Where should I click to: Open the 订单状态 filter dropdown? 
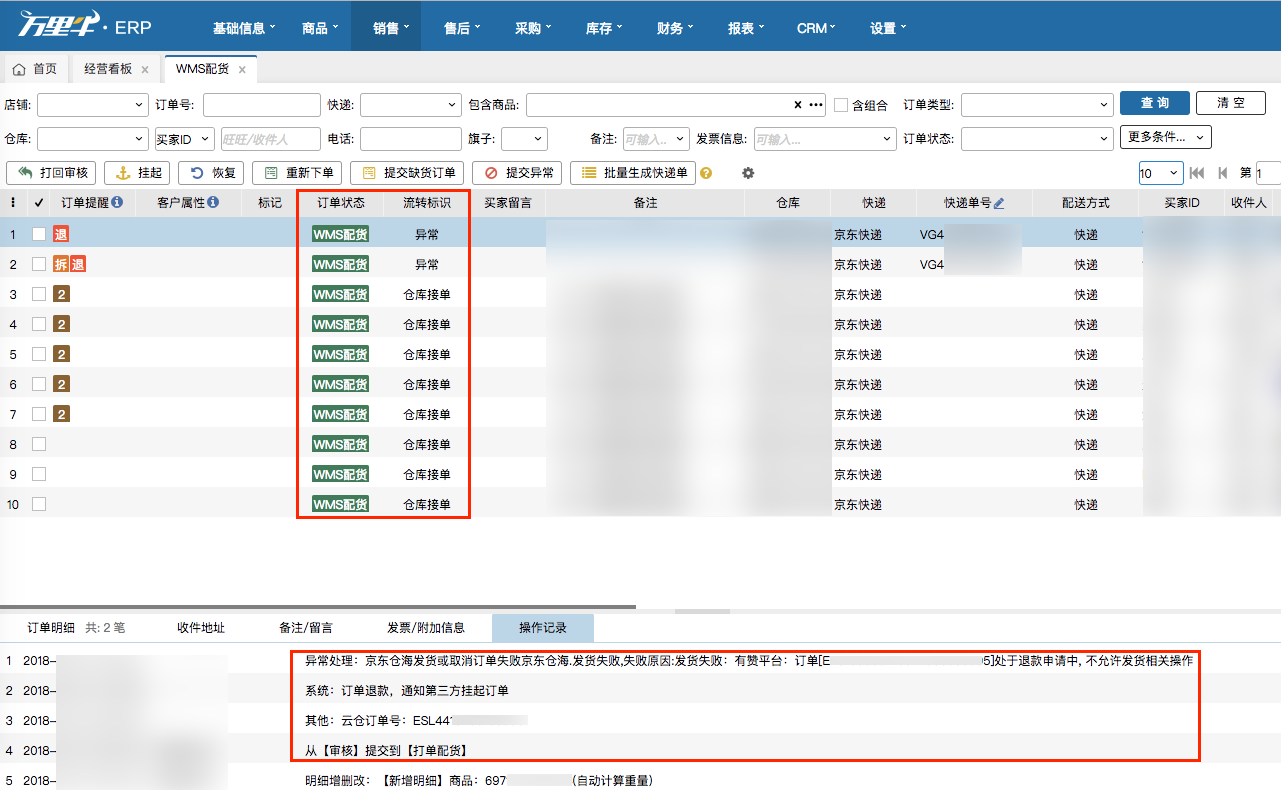tap(1037, 139)
